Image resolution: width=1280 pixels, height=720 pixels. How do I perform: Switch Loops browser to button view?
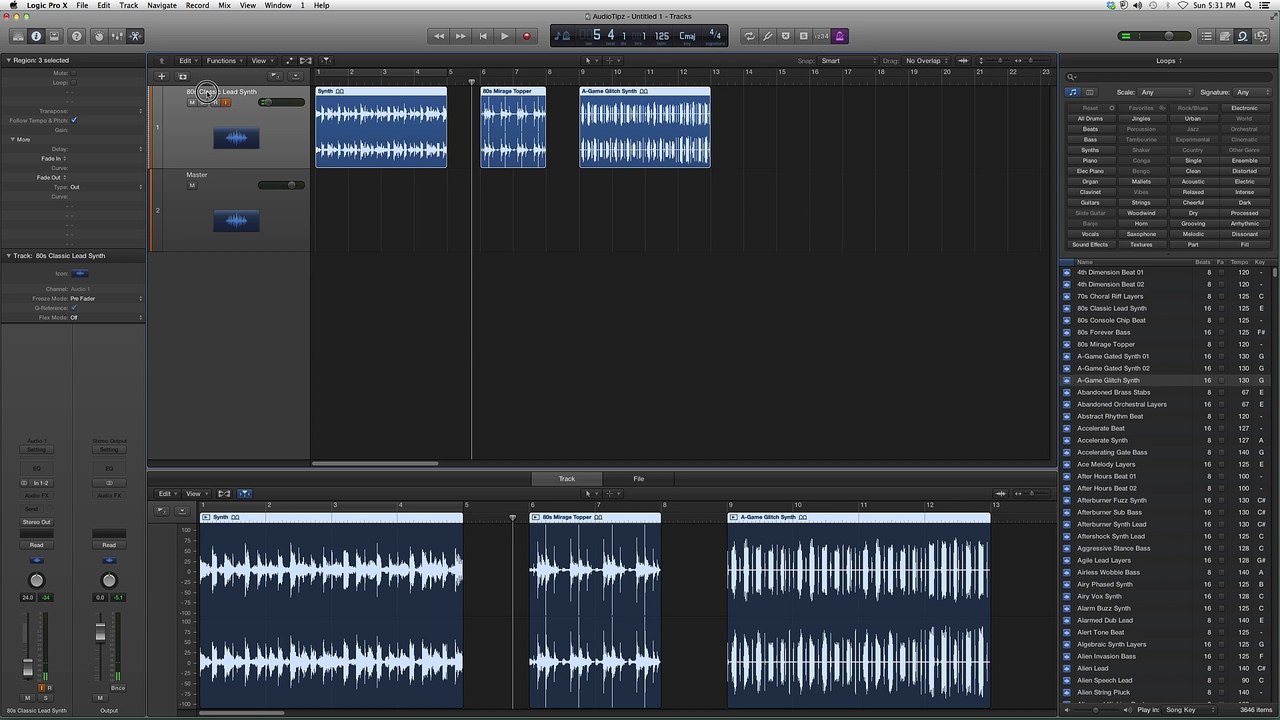point(1073,92)
